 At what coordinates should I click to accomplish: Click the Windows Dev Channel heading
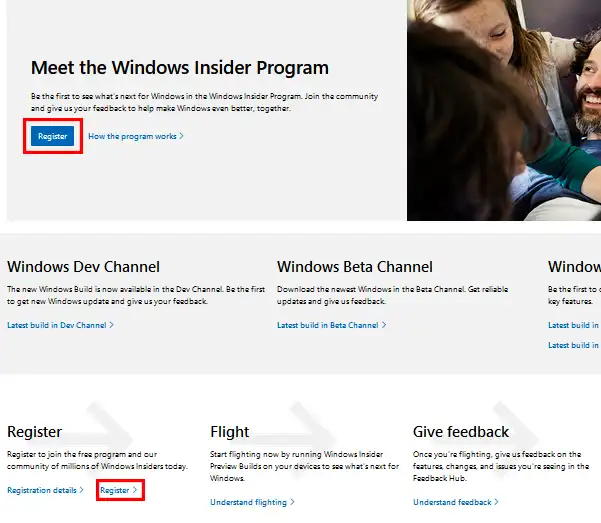click(x=83, y=267)
